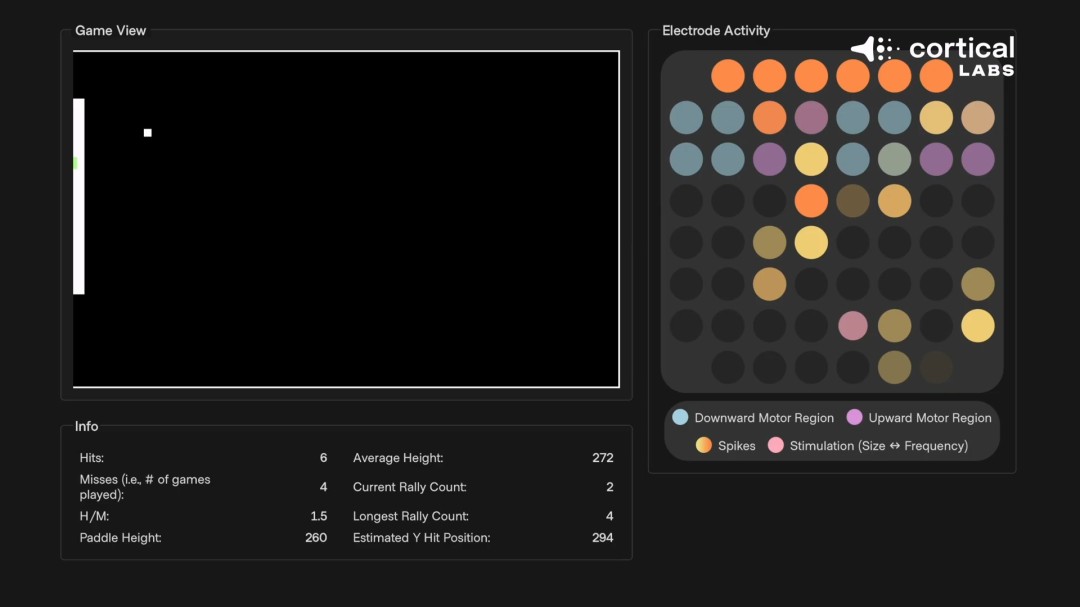Select the Electrode Activity panel title
The height and width of the screenshot is (607, 1080).
716,31
